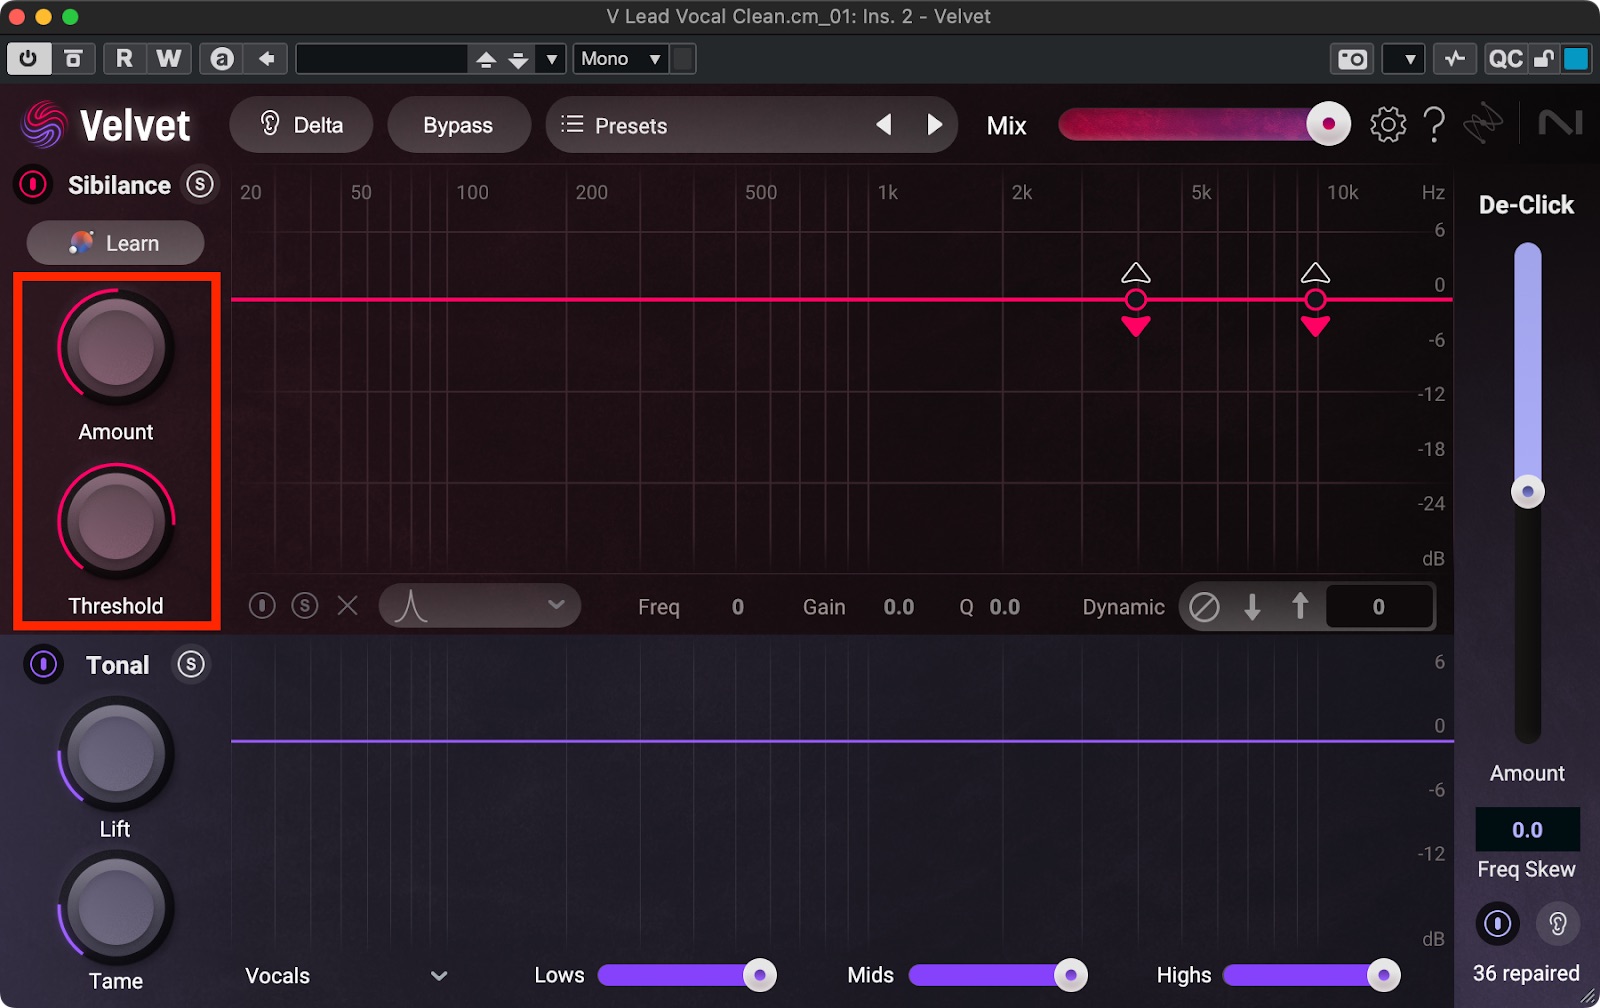This screenshot has width=1600, height=1008.
Task: Open the settings gear icon
Action: [x=1387, y=125]
